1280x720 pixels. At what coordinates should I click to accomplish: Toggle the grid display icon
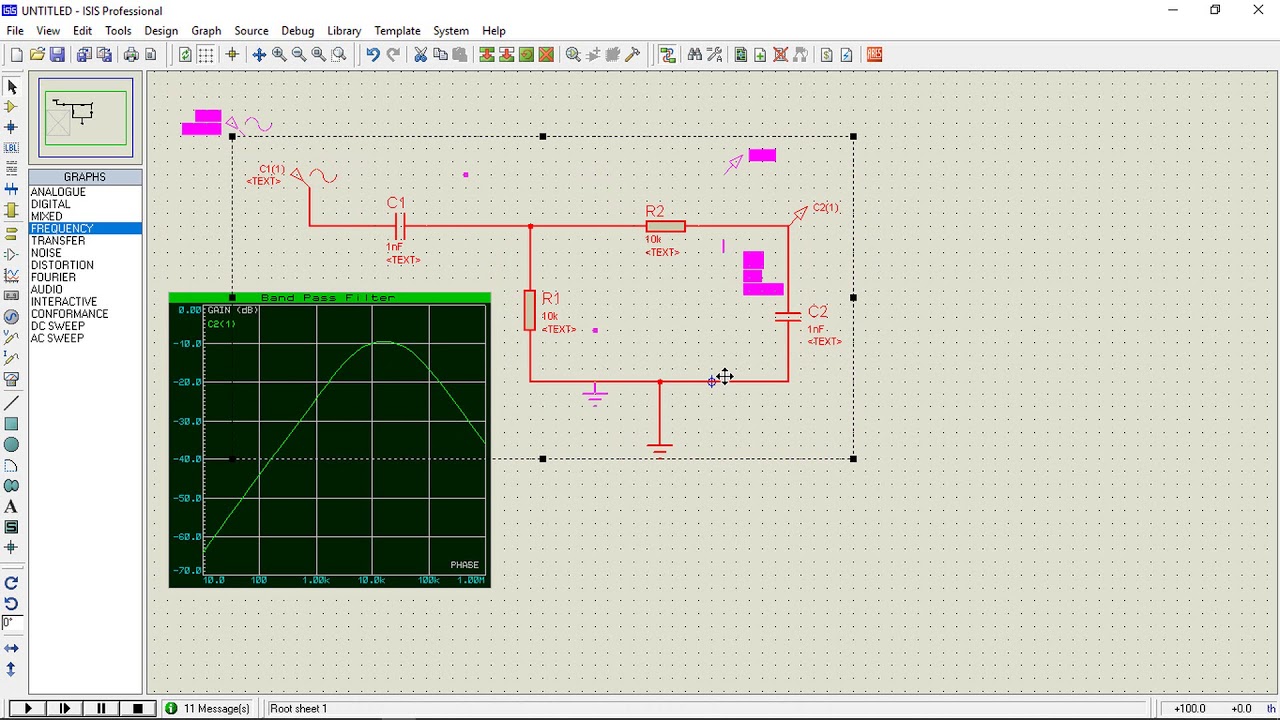tap(205, 55)
